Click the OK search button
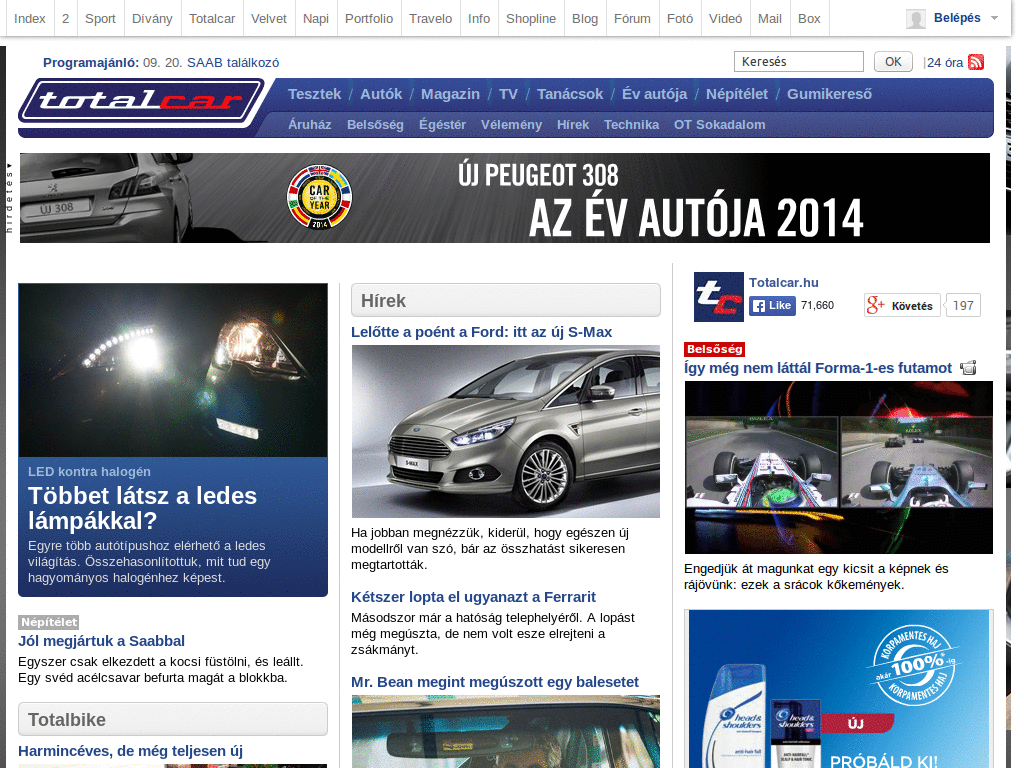 pos(893,61)
